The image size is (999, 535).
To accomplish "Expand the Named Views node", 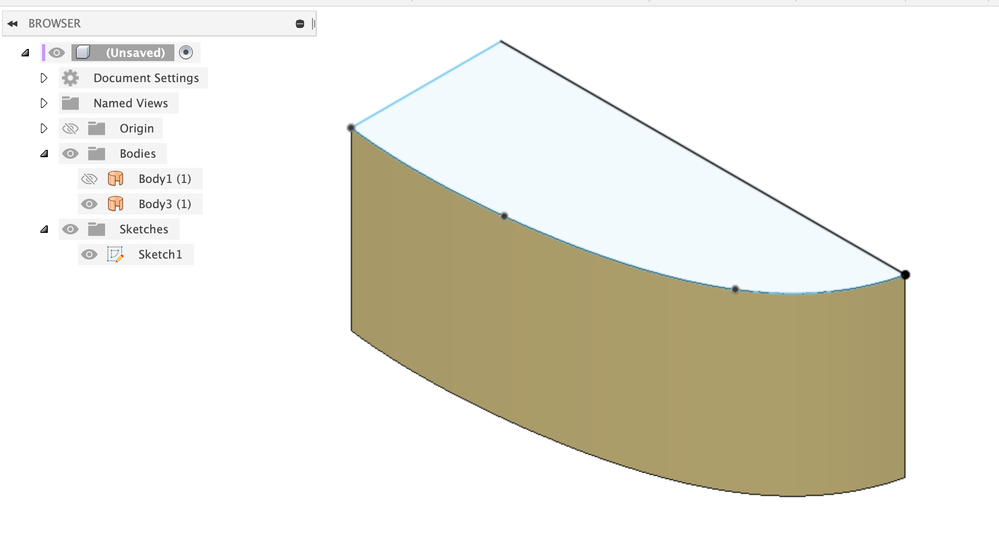I will (43, 103).
